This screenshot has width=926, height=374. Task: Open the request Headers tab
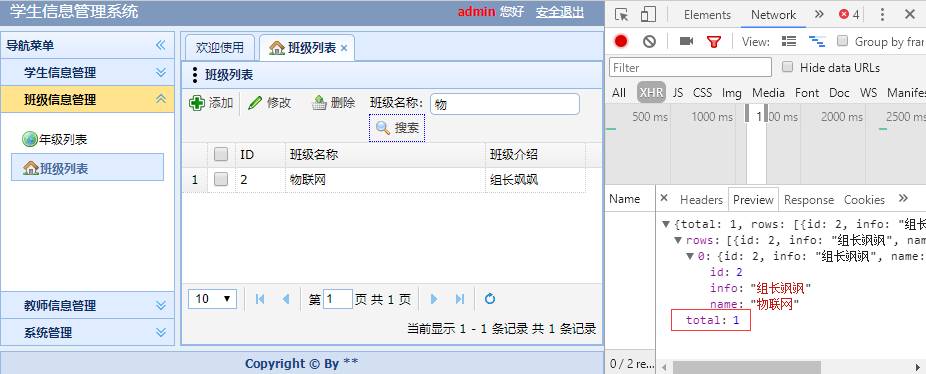(x=701, y=200)
